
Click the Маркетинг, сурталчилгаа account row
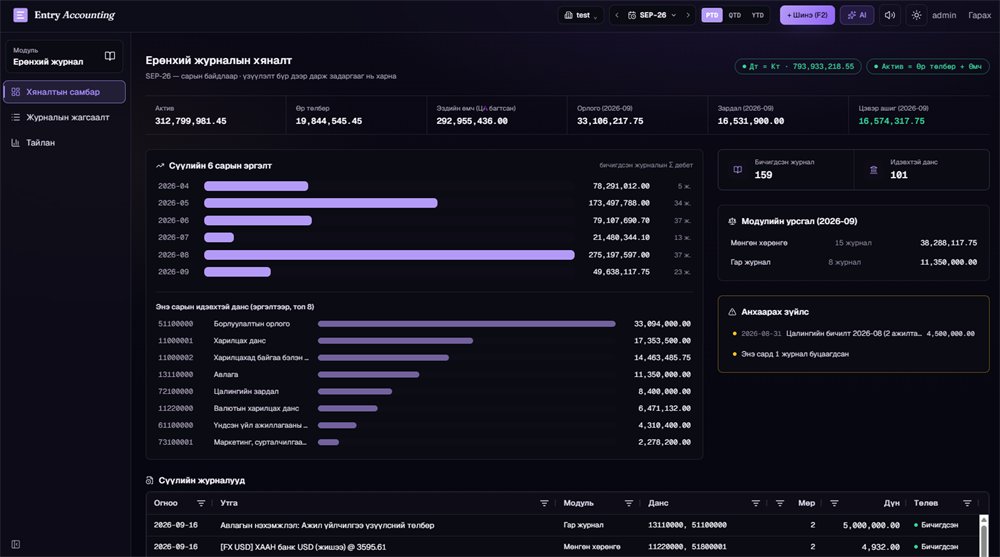click(424, 442)
